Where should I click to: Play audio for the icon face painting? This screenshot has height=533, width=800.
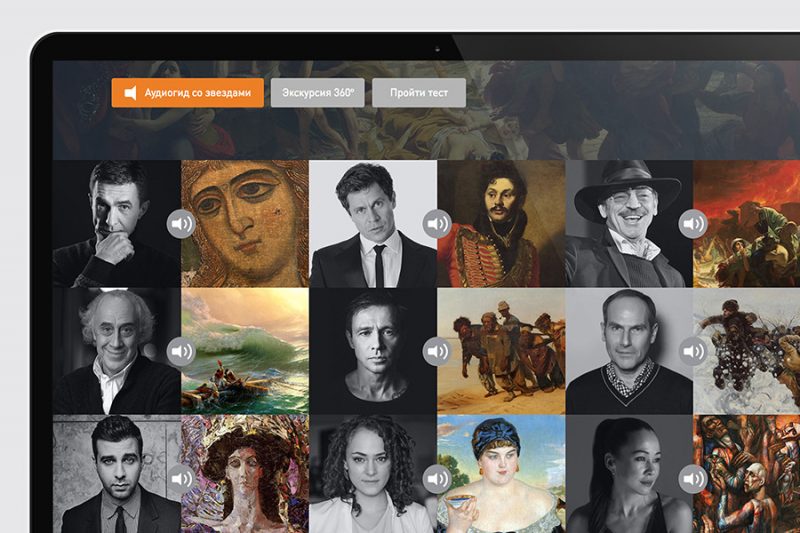[181, 224]
